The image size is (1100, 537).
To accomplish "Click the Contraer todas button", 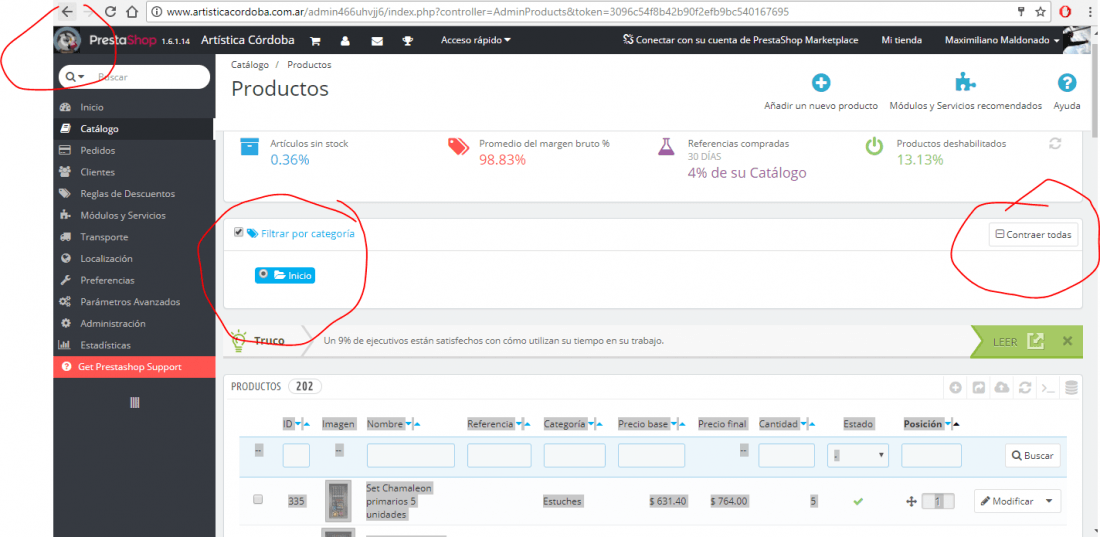I will click(1033, 235).
